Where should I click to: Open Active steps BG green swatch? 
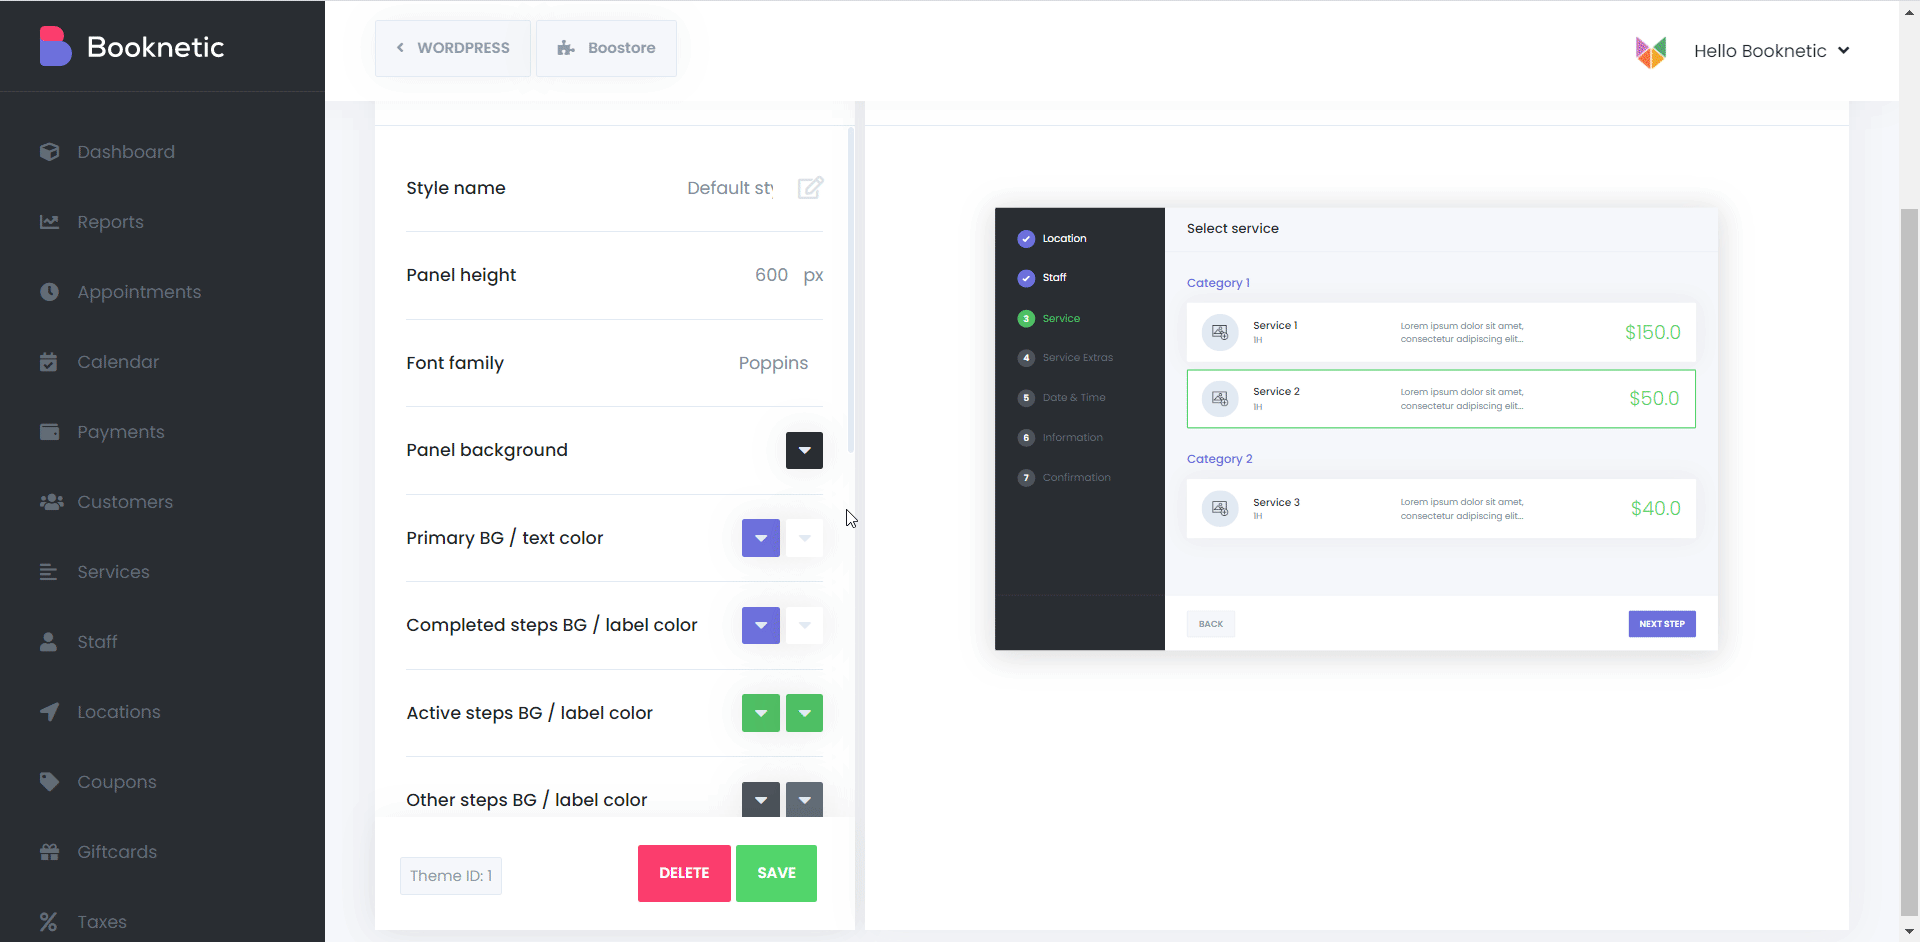(761, 713)
